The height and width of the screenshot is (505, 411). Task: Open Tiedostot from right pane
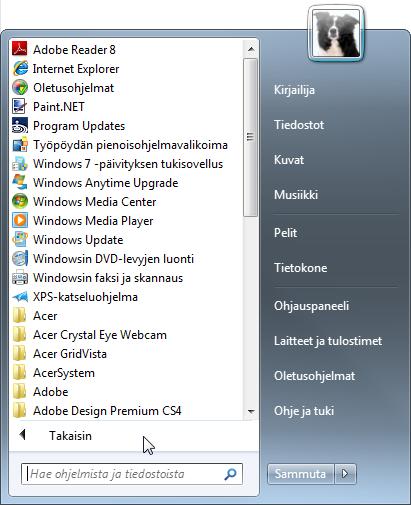point(299,125)
